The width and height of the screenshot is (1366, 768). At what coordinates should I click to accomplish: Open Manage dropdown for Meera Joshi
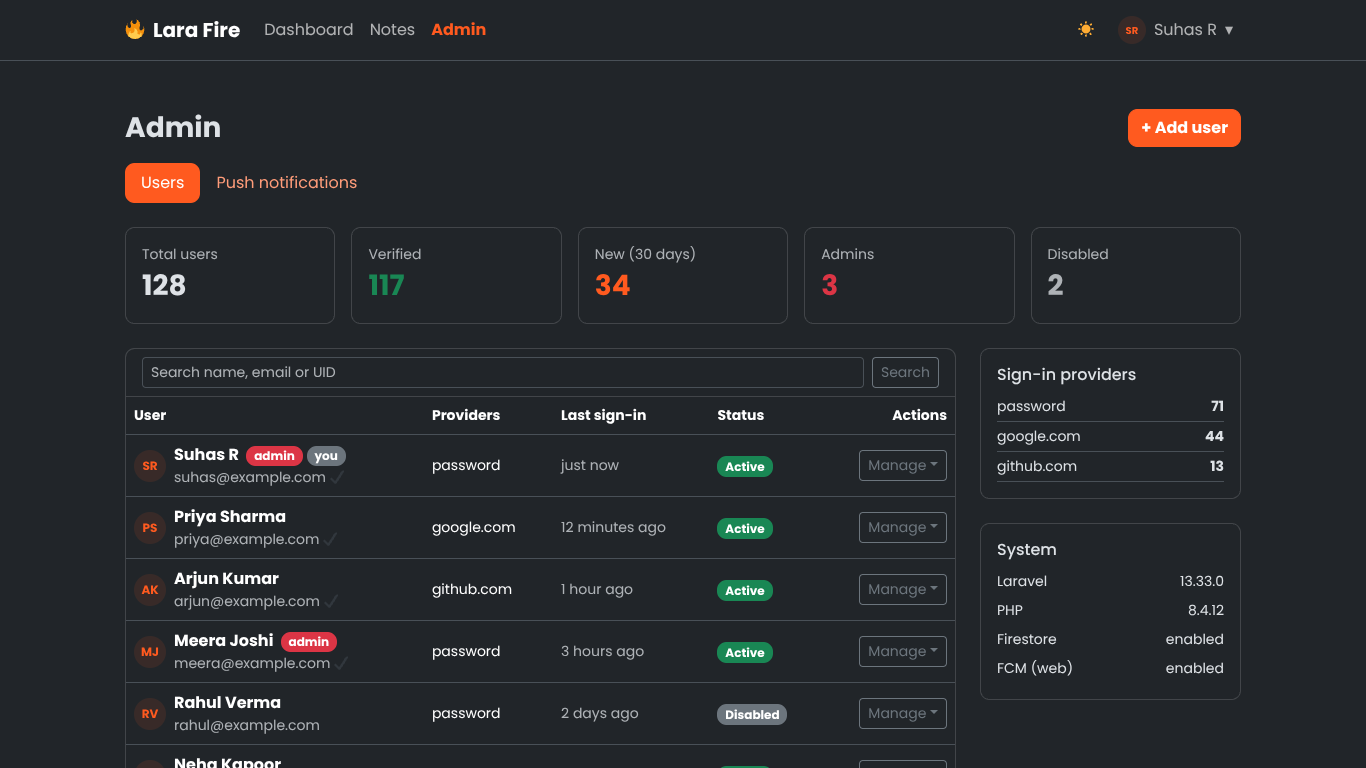pyautogui.click(x=902, y=652)
